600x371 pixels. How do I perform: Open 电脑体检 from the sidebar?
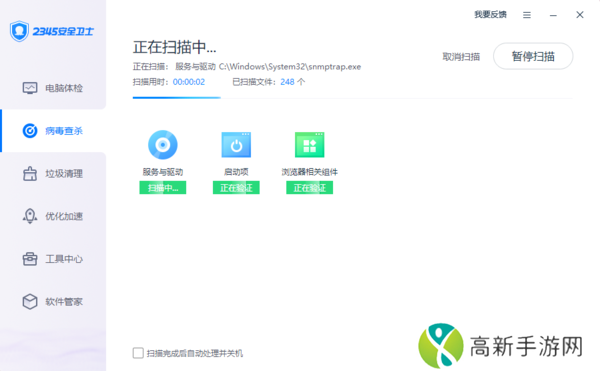click(x=53, y=88)
